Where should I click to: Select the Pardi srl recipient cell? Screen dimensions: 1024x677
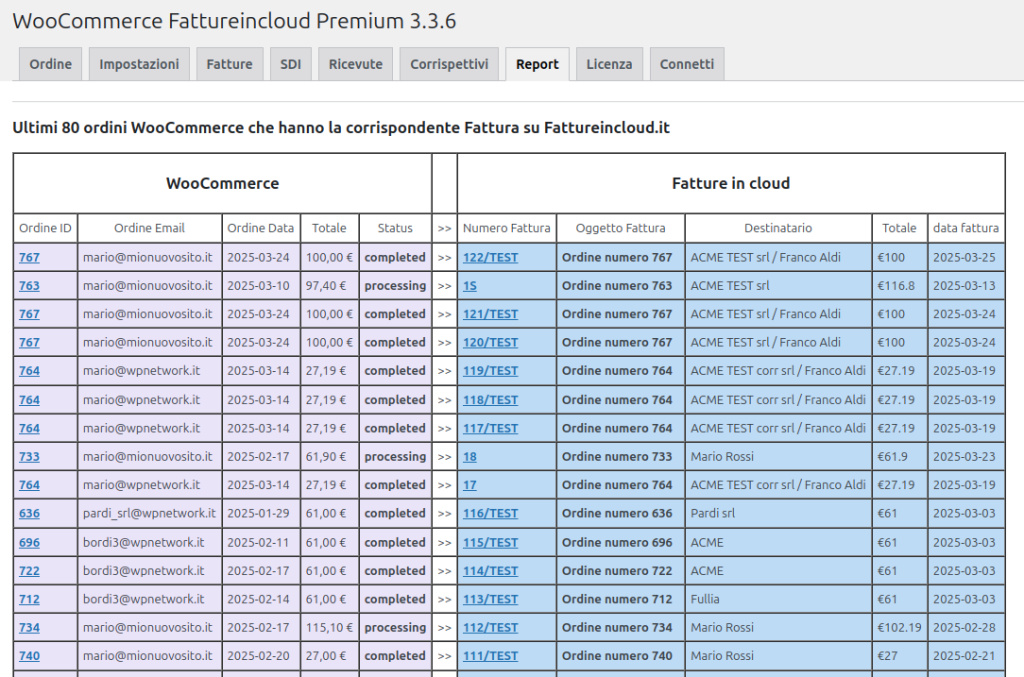[x=778, y=514]
